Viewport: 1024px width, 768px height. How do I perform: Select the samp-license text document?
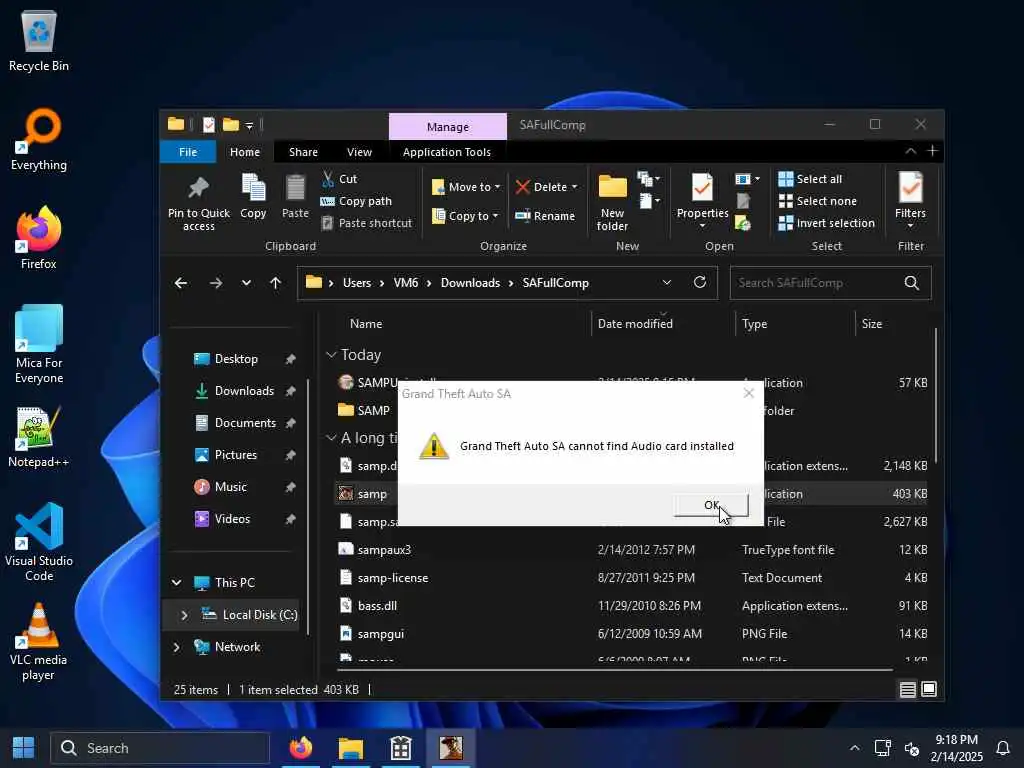tap(392, 578)
